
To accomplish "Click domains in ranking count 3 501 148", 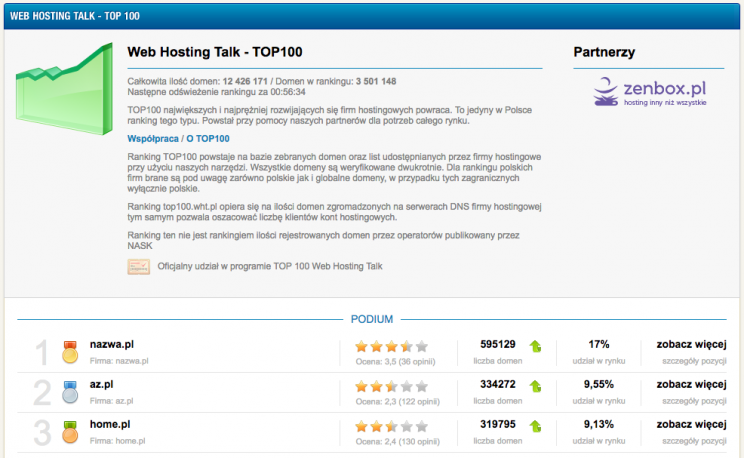I will tap(376, 81).
